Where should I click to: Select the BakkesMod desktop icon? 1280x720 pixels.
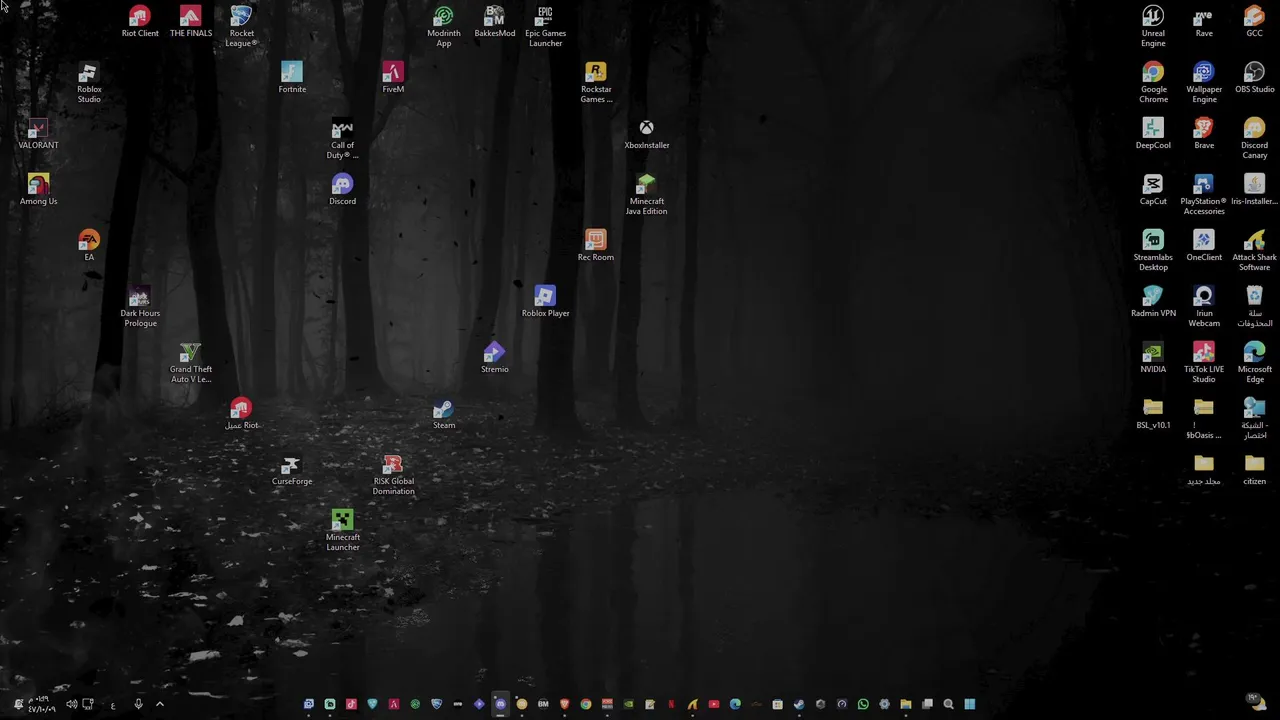coord(495,22)
